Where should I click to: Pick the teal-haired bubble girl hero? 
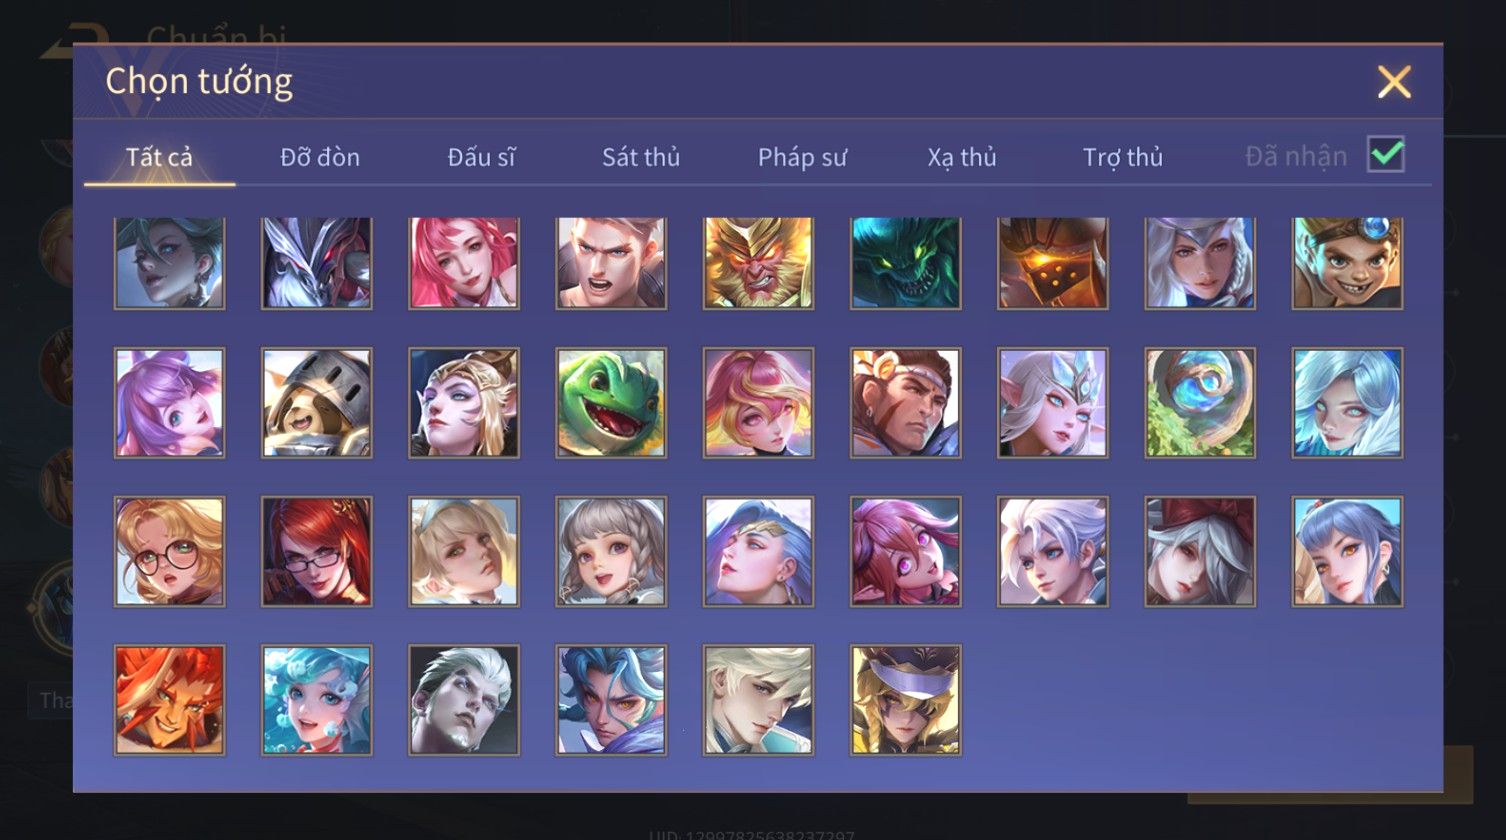(317, 699)
